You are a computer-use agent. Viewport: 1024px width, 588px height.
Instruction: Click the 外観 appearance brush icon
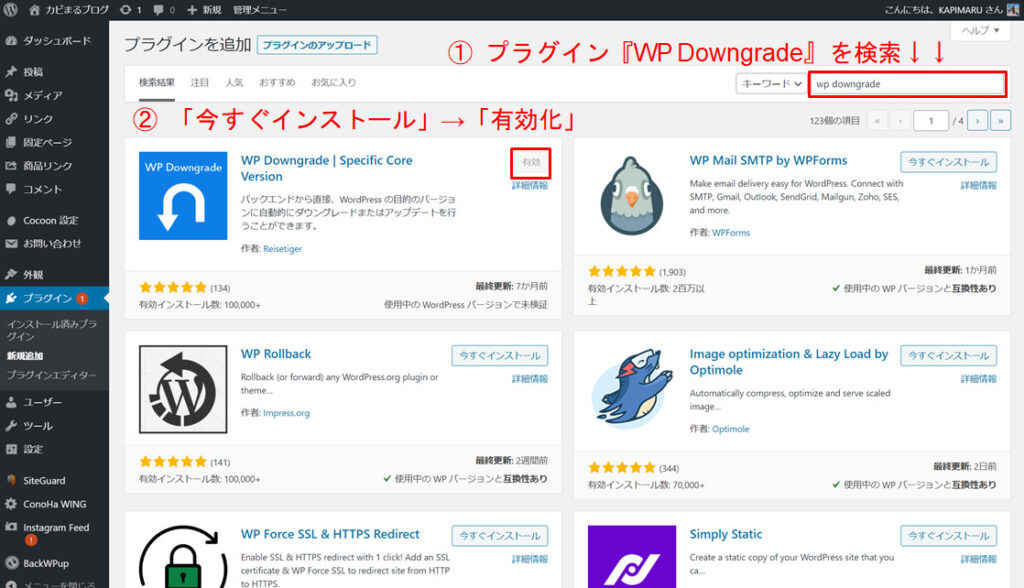(11, 274)
